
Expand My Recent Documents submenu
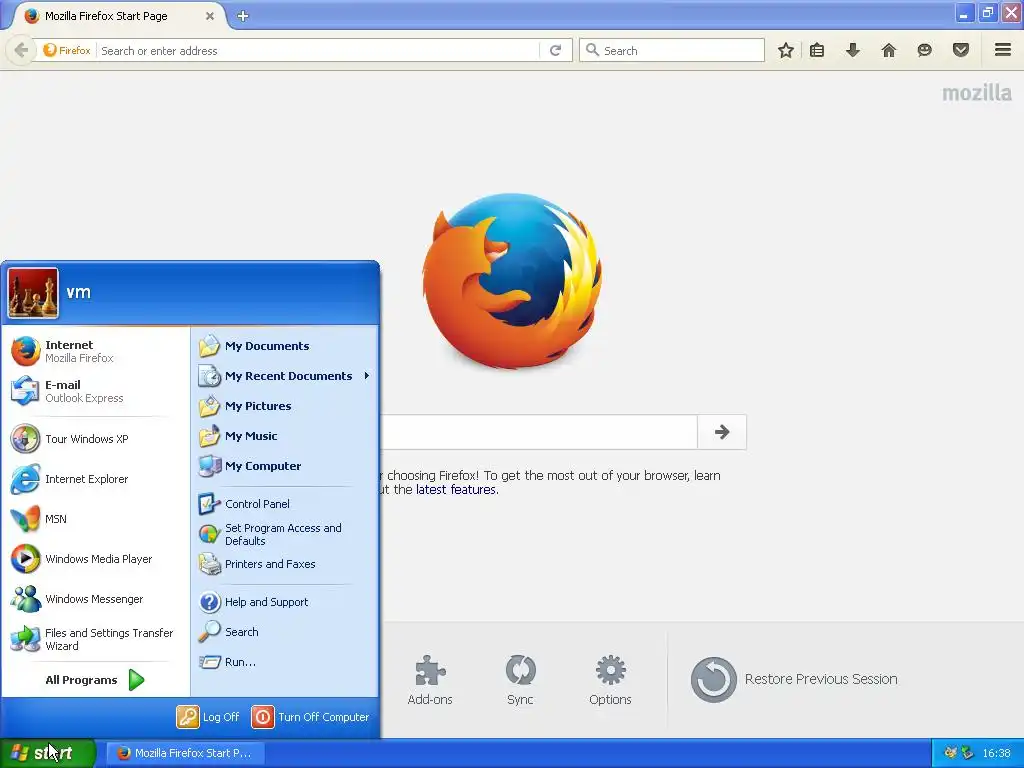(x=285, y=376)
